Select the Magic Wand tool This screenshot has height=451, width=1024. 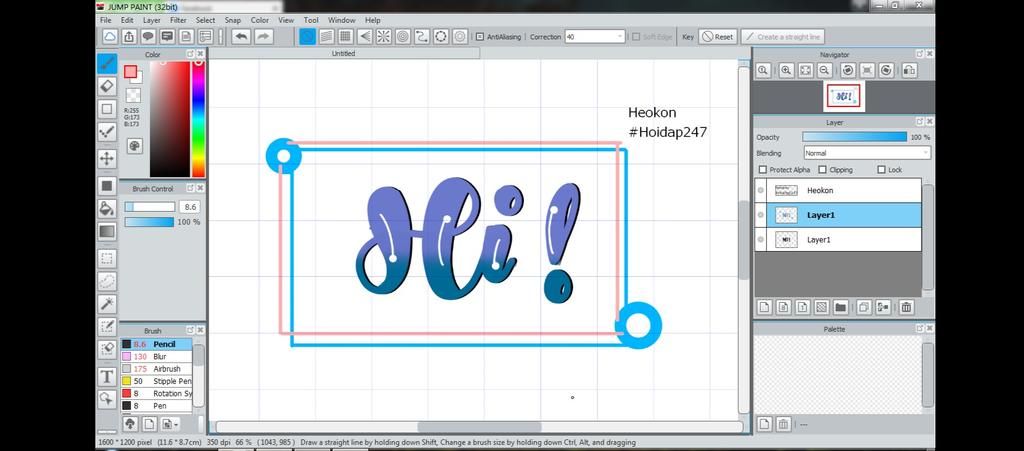click(x=107, y=303)
